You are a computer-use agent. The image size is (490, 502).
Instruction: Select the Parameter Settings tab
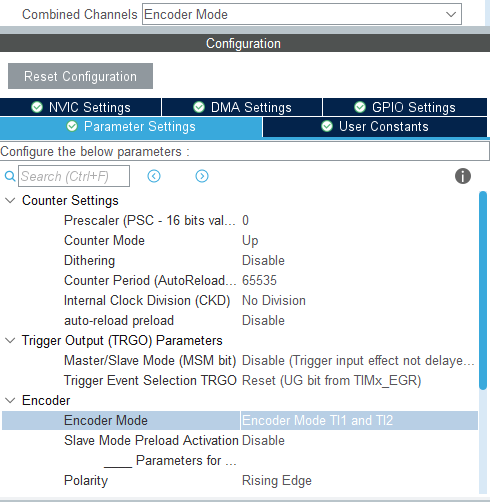[131, 127]
